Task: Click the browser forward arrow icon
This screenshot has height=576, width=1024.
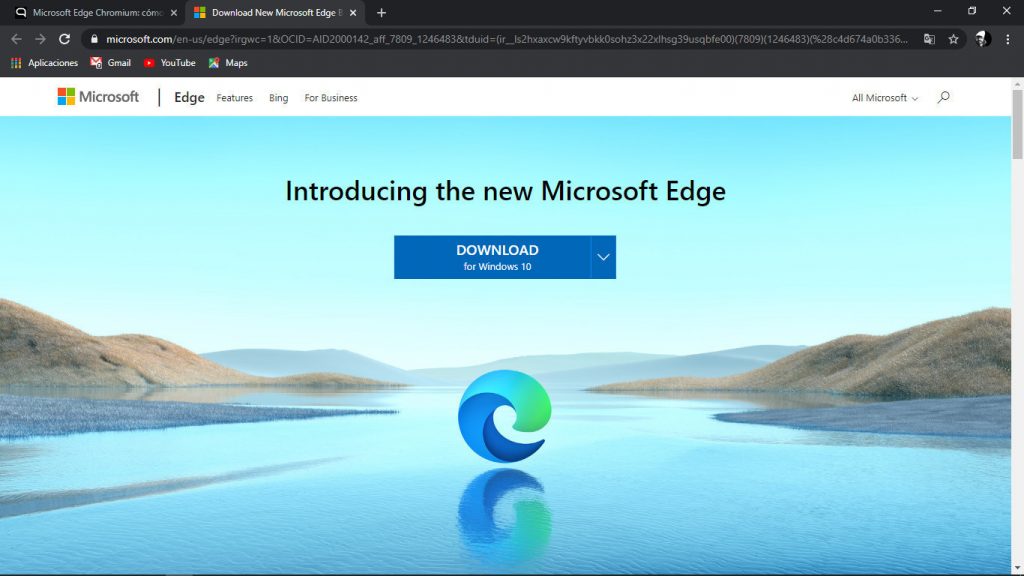Action: (39, 38)
